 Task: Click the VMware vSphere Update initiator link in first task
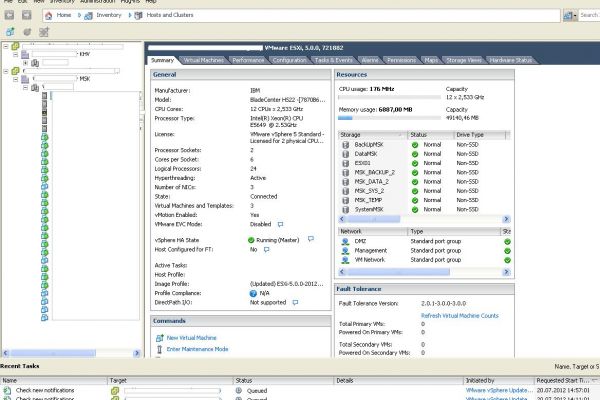pyautogui.click(x=499, y=390)
